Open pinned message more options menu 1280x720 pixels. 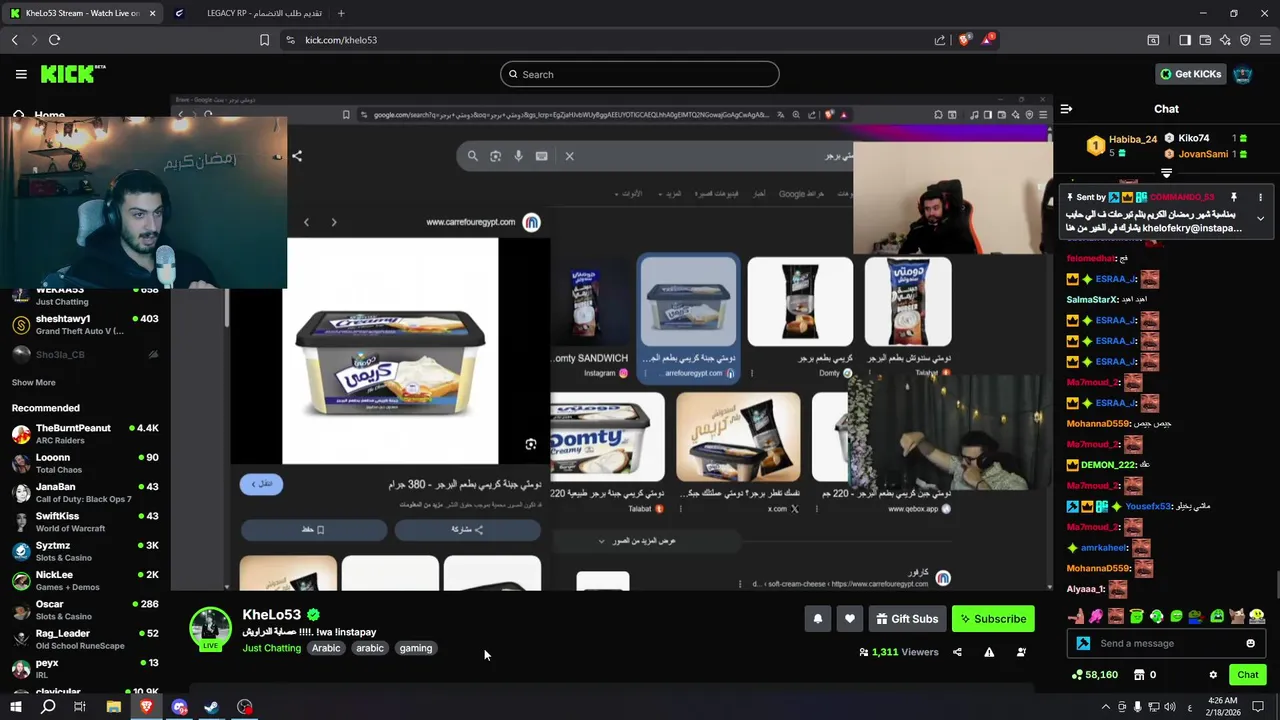(1260, 197)
